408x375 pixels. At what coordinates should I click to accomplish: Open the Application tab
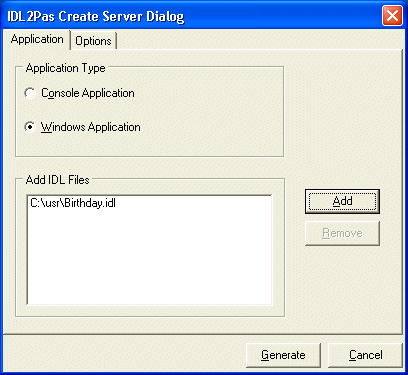tap(37, 39)
